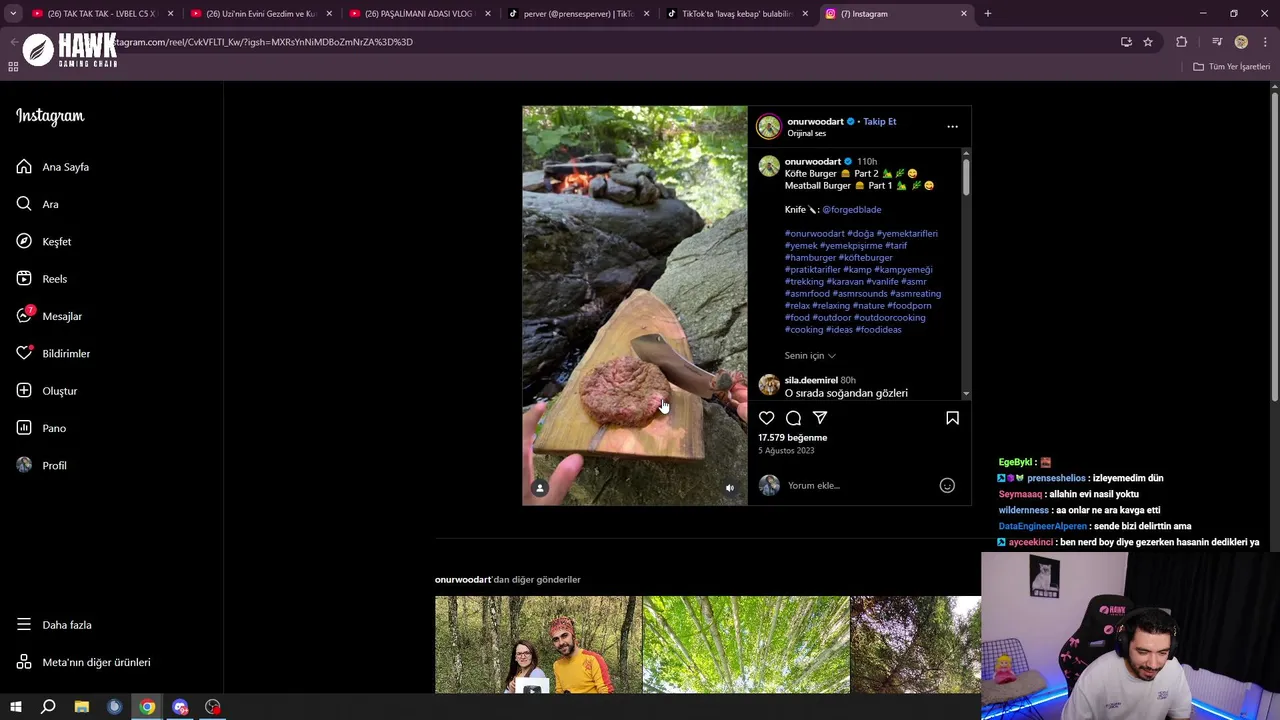Screen dimensions: 1280x720
Task: Close the Instagram browser tab
Action: 964,14
